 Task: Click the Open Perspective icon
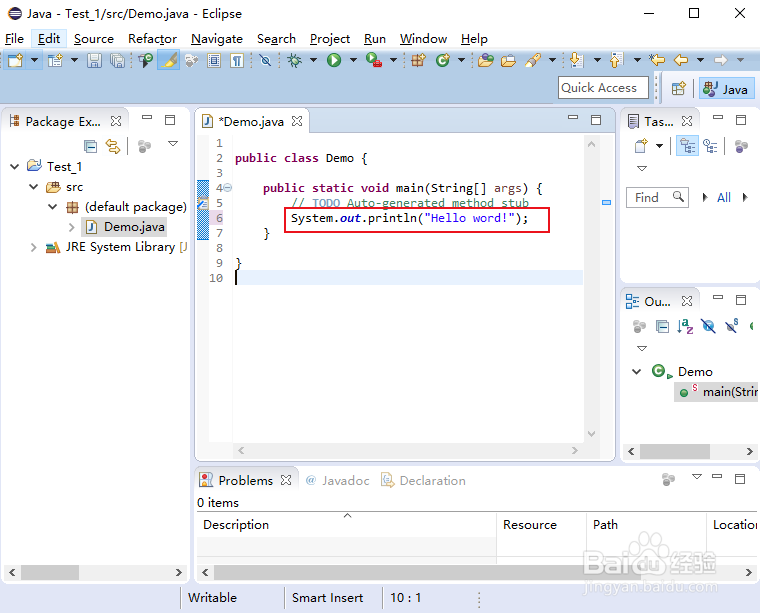(679, 89)
